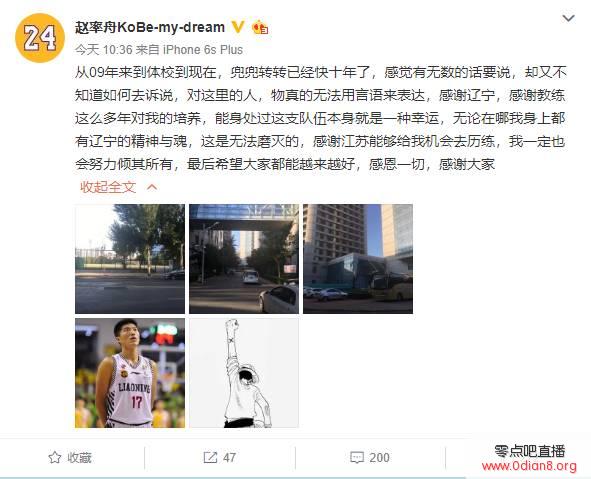Open the username 赵率舟KoBe-my-dream profile link
The height and width of the screenshot is (479, 591).
click(x=150, y=27)
